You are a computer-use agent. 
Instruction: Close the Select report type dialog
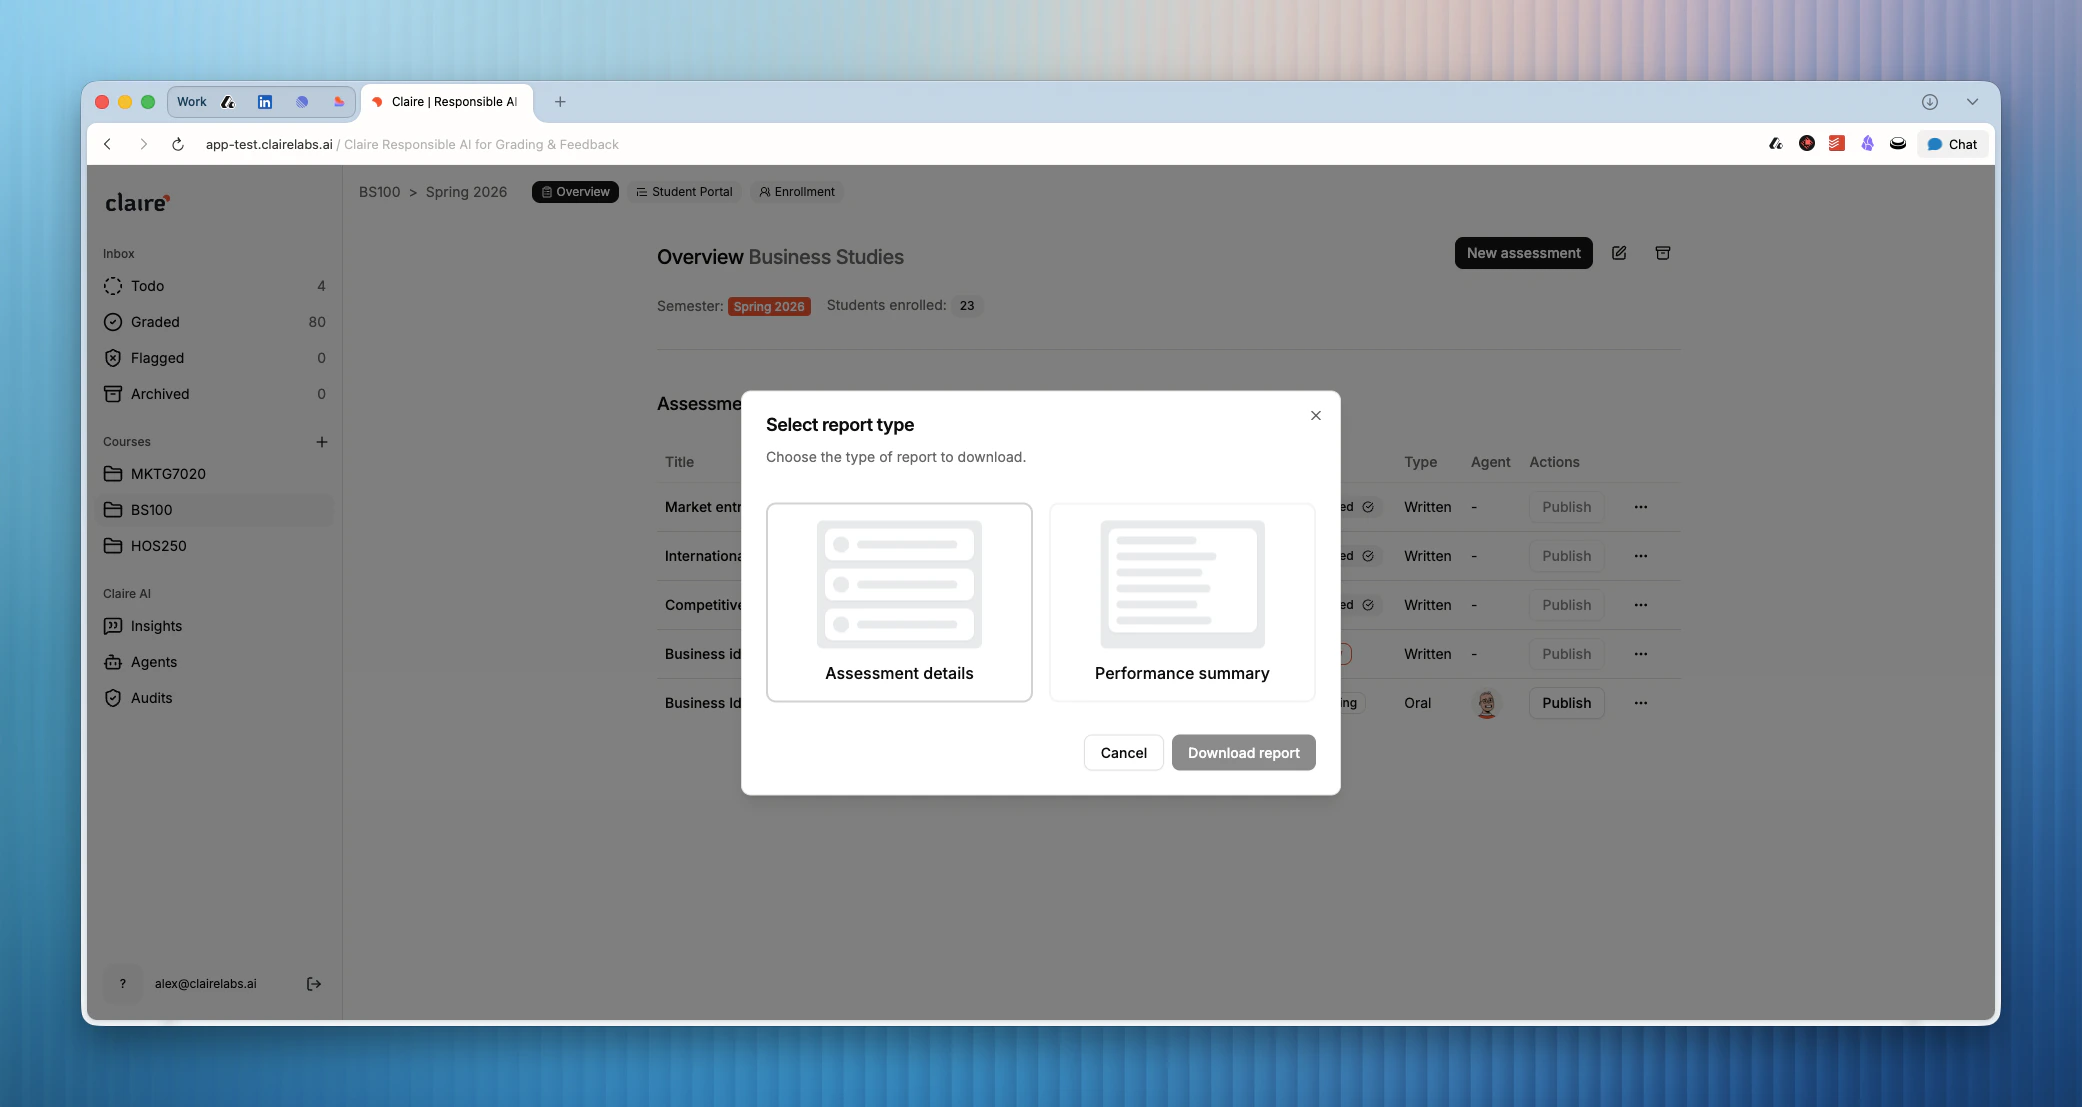(1316, 416)
